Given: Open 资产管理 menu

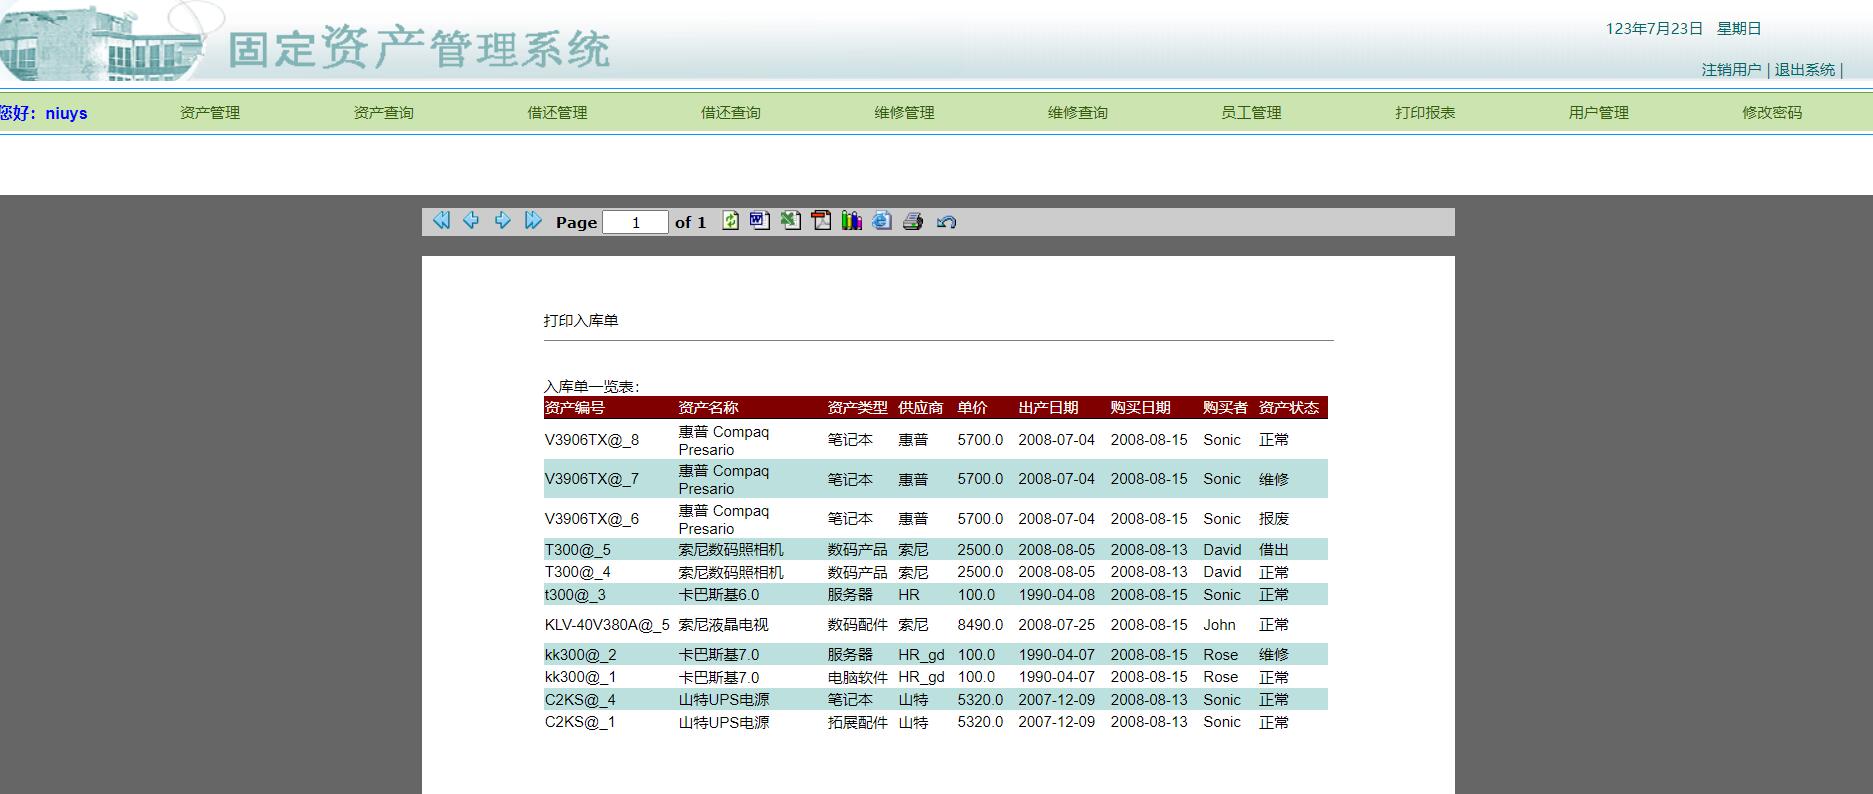Looking at the screenshot, I should coord(210,113).
